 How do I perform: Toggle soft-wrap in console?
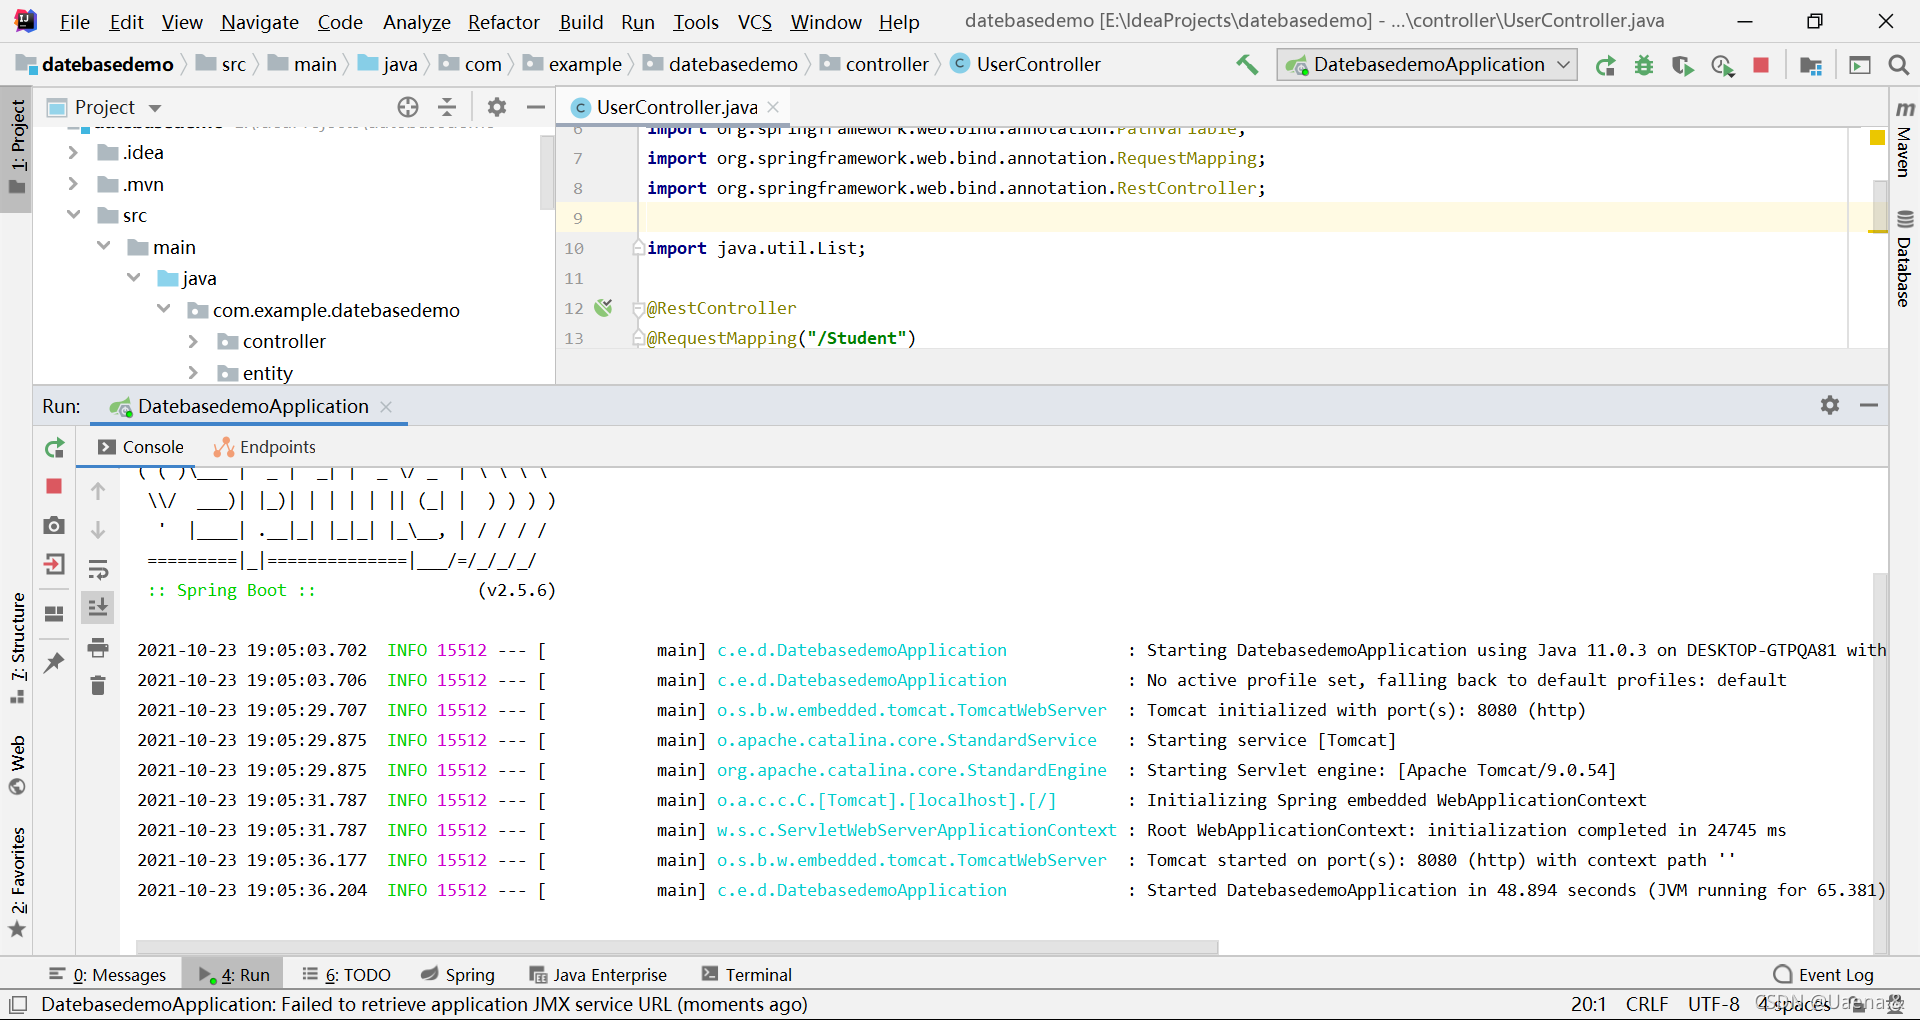coord(98,569)
